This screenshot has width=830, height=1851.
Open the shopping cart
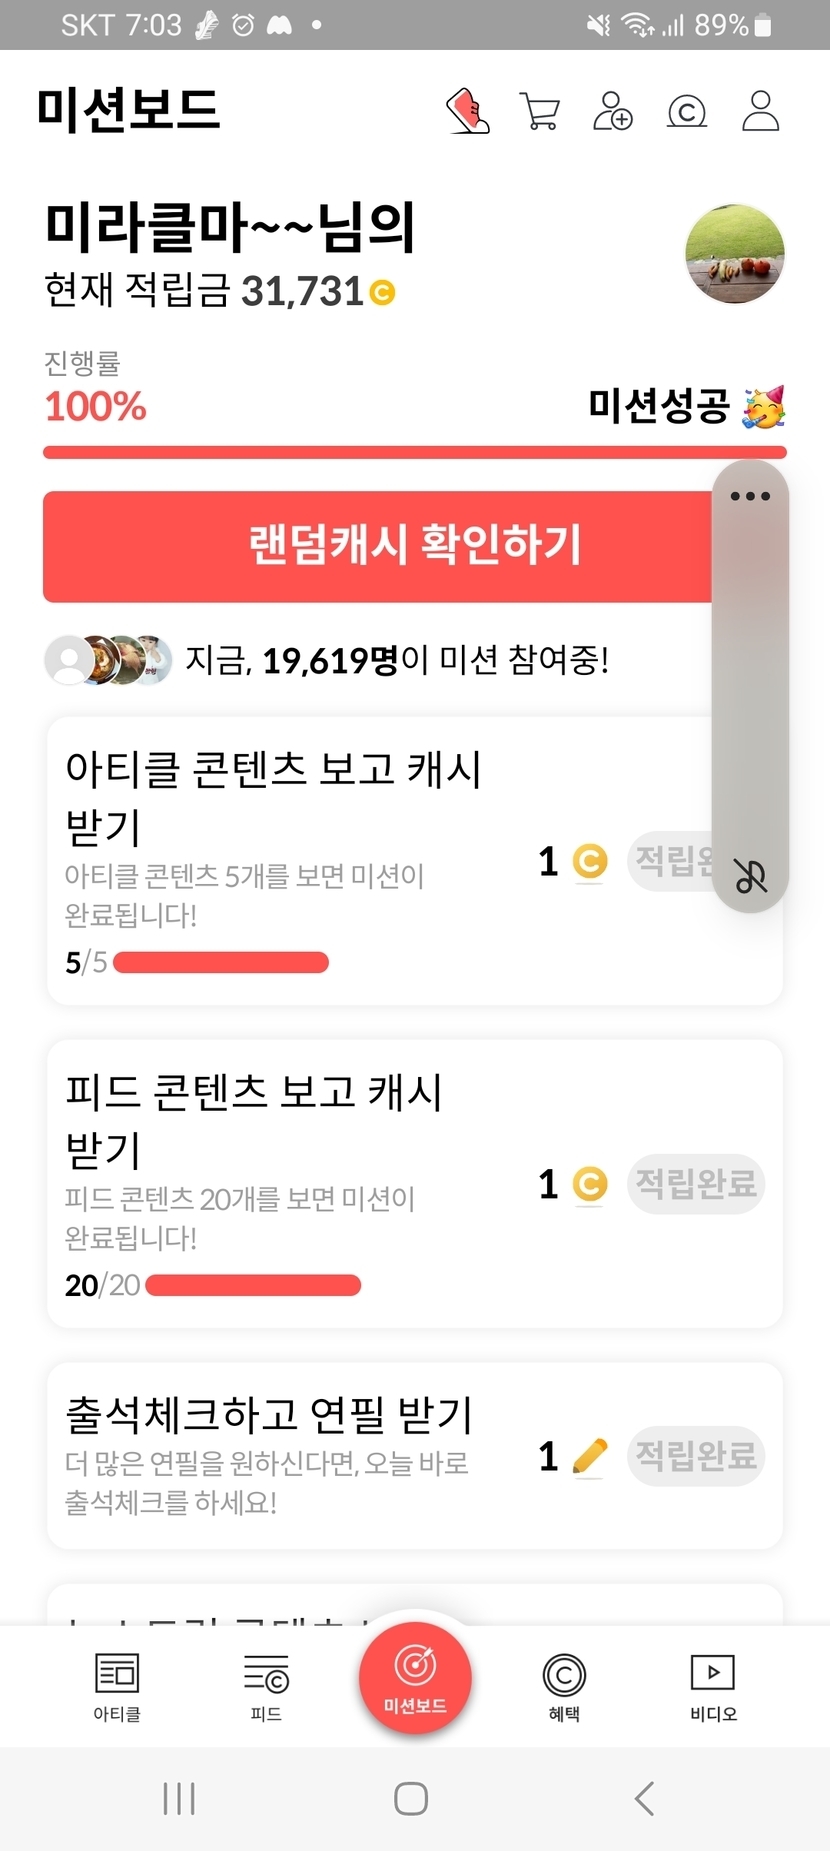pyautogui.click(x=540, y=111)
